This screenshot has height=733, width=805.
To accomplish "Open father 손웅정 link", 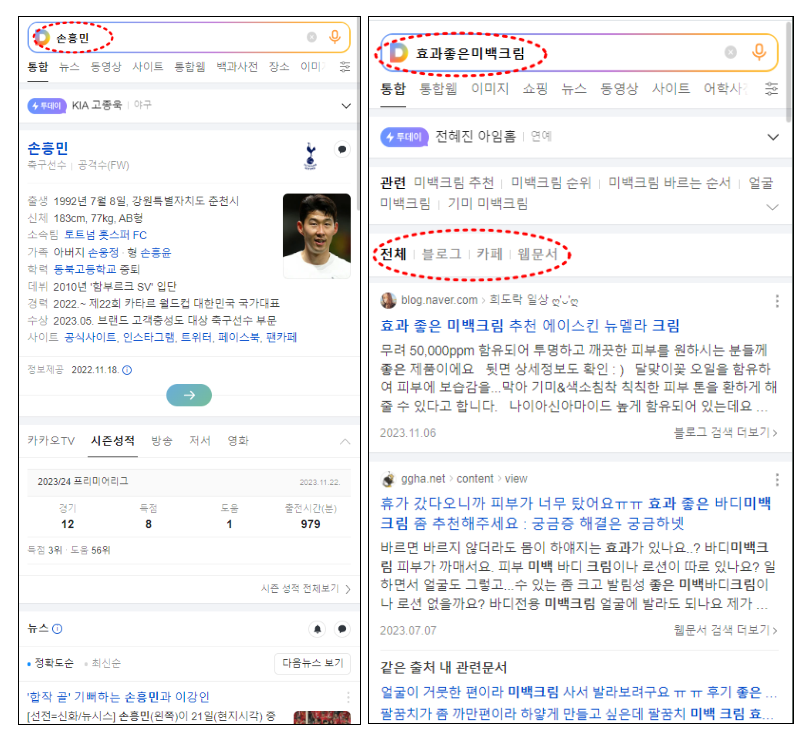I will pyautogui.click(x=103, y=252).
